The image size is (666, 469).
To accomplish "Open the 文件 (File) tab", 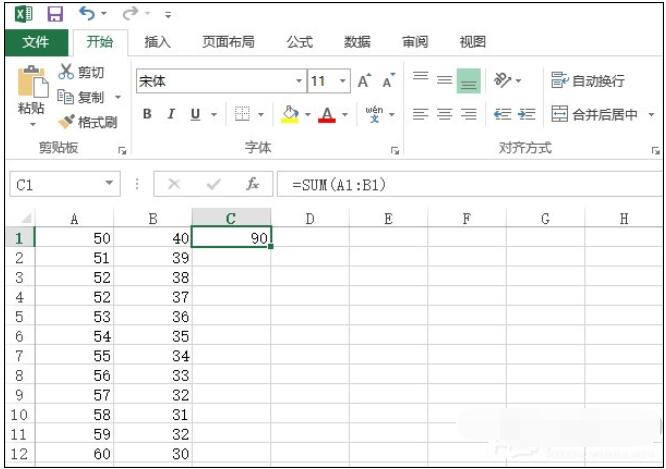I will pos(36,42).
